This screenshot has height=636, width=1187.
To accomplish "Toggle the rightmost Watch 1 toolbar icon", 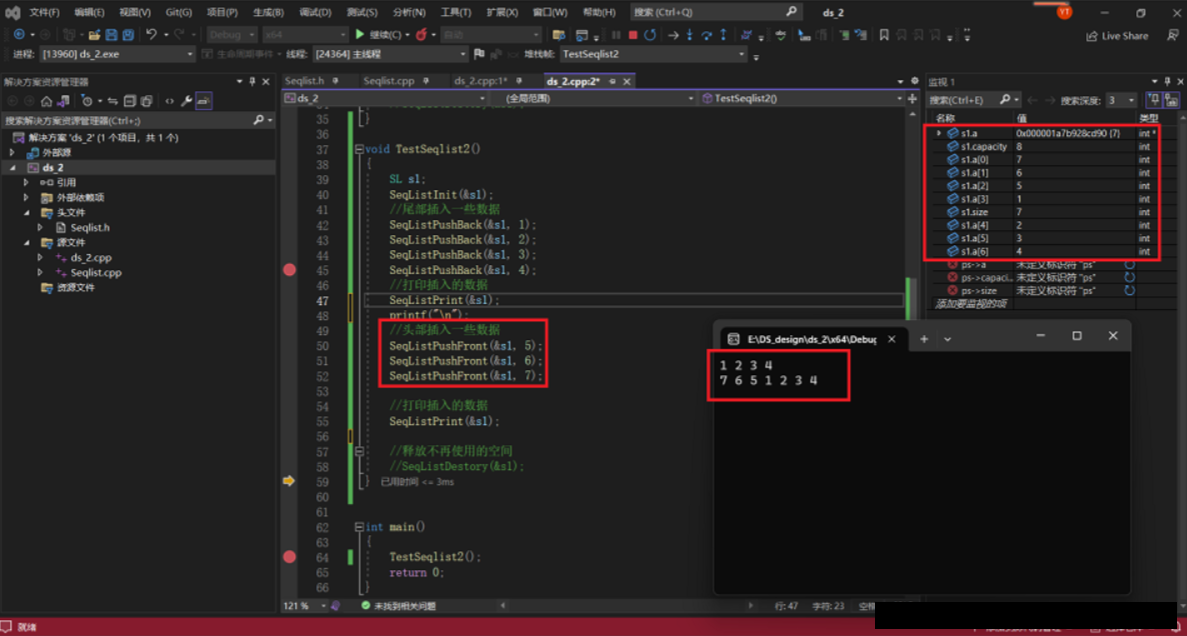I will click(x=1171, y=100).
